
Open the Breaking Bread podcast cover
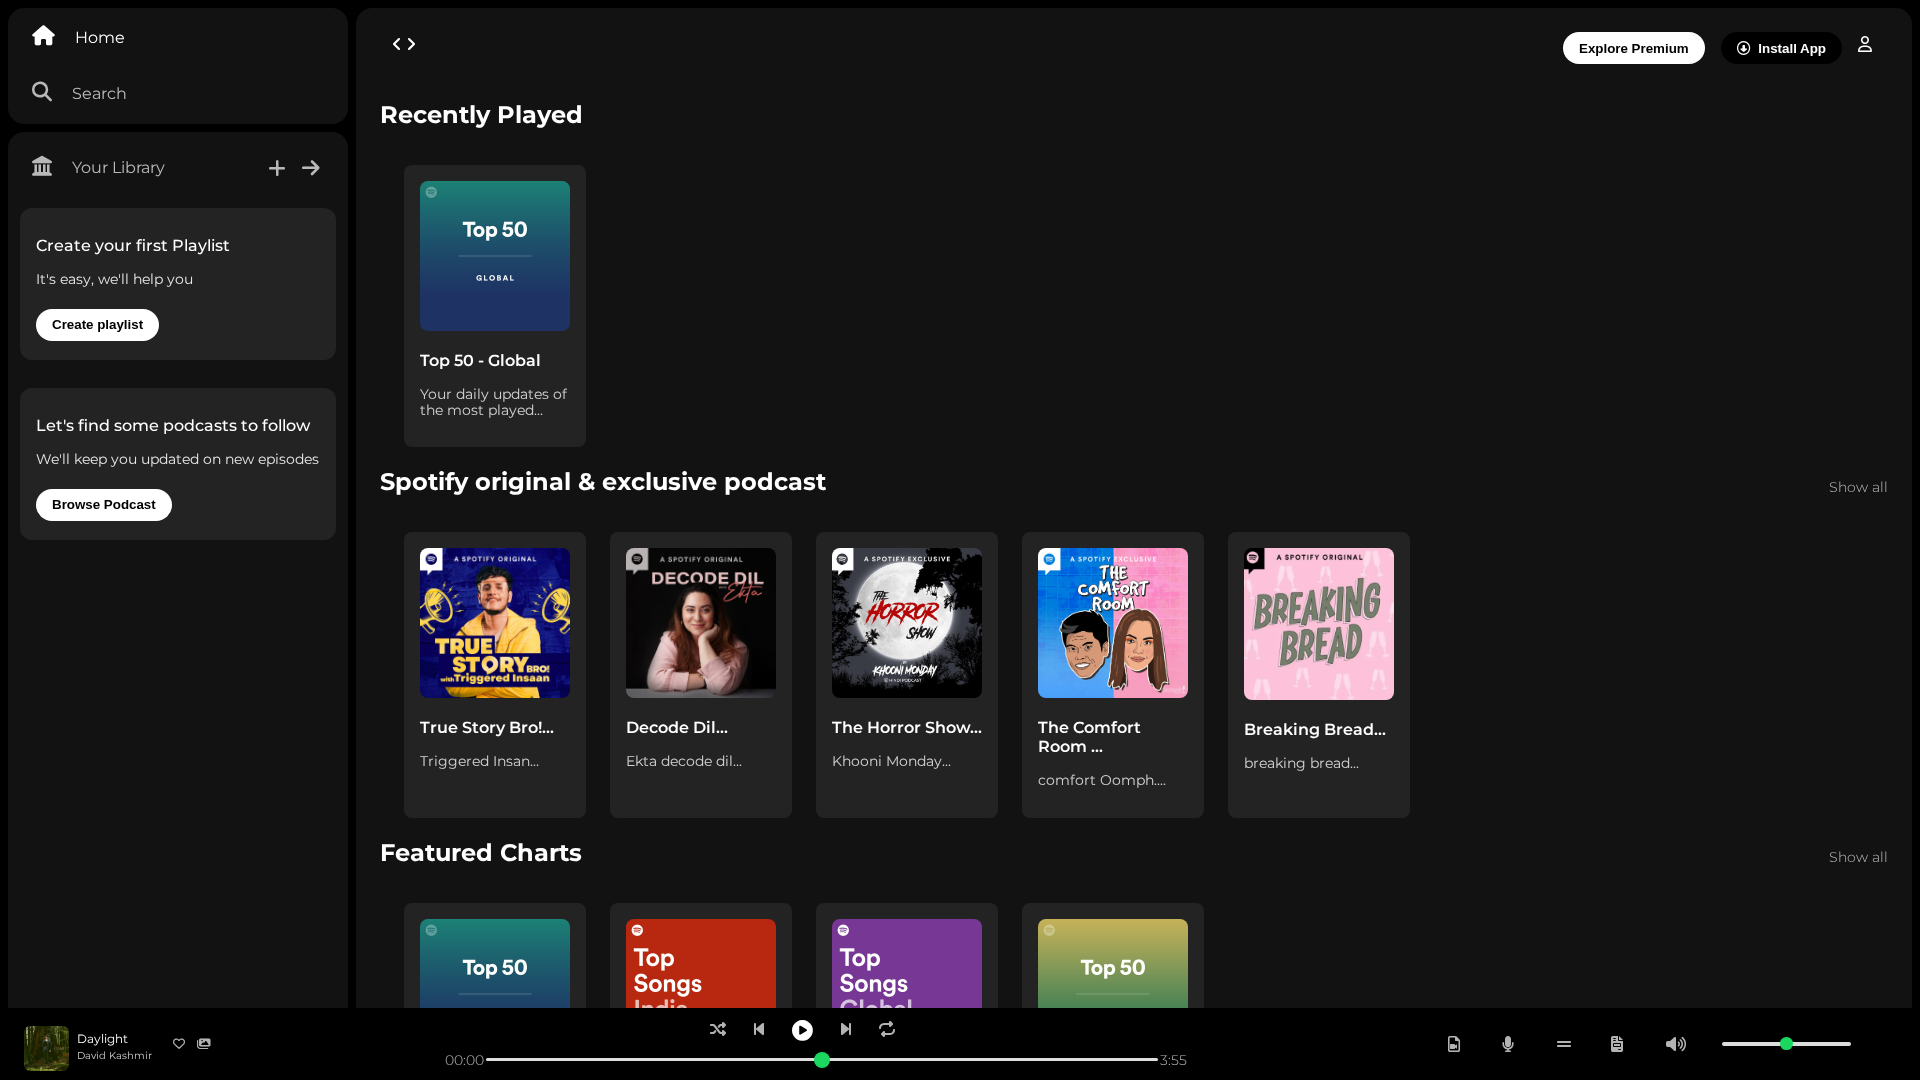point(1319,624)
